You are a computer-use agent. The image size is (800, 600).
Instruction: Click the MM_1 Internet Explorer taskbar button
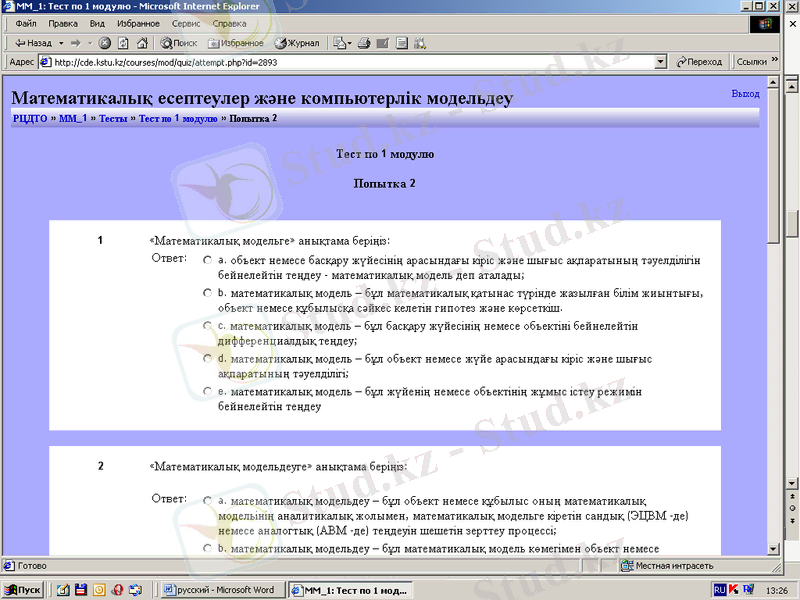click(349, 590)
